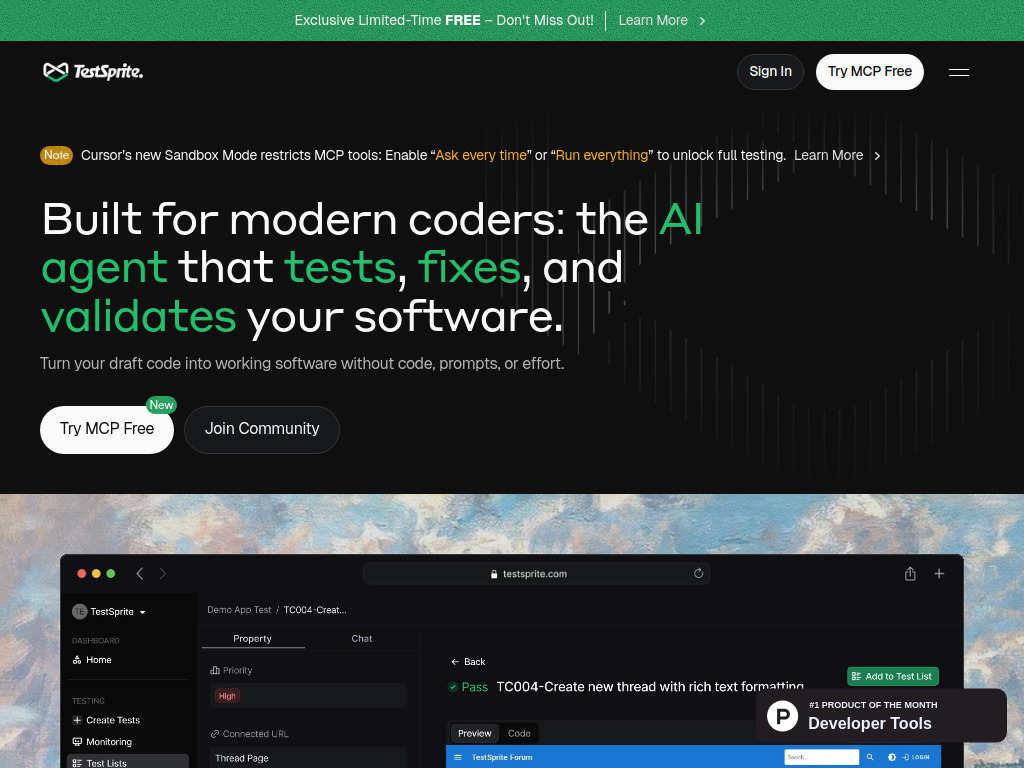Click the arrow next to banner Learn More
Screen dimensions: 1024x768
click(x=702, y=21)
